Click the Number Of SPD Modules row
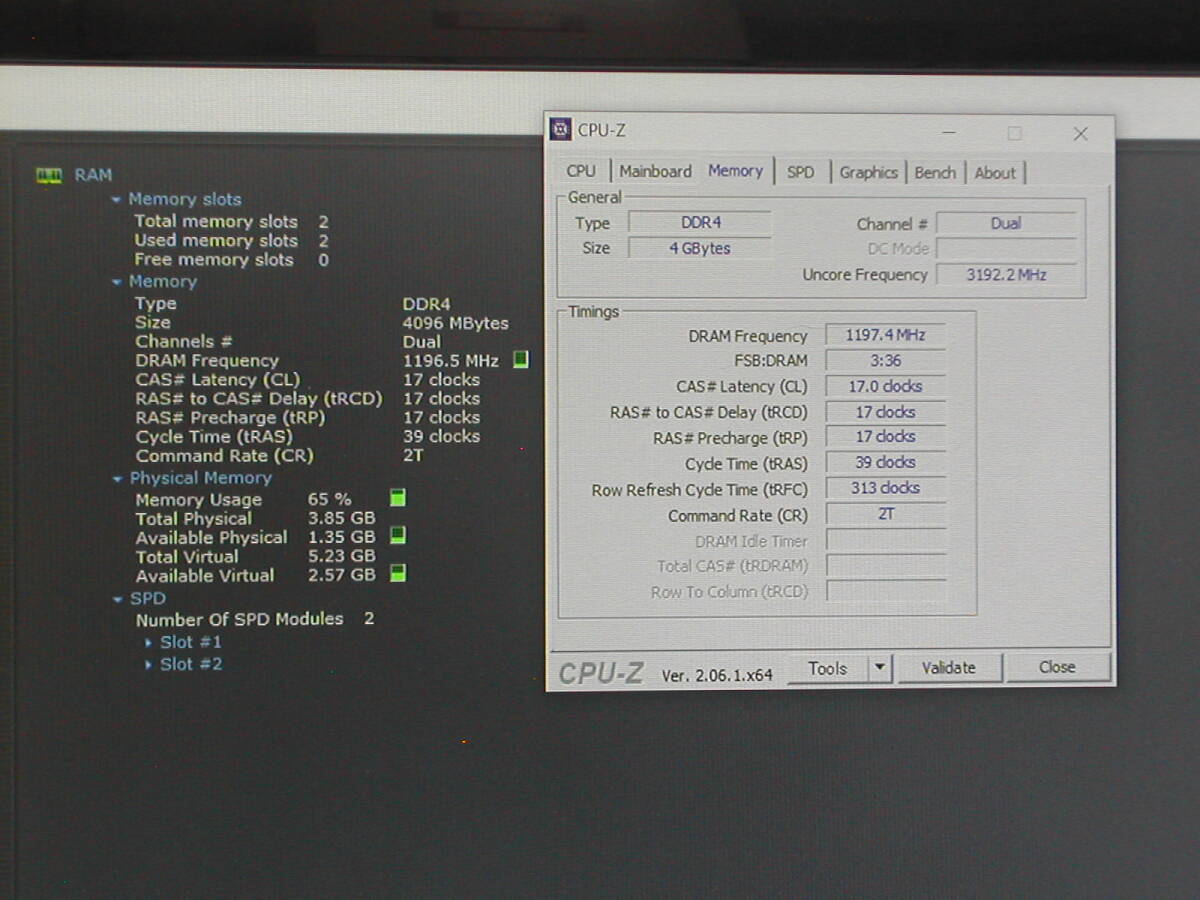 coord(255,619)
